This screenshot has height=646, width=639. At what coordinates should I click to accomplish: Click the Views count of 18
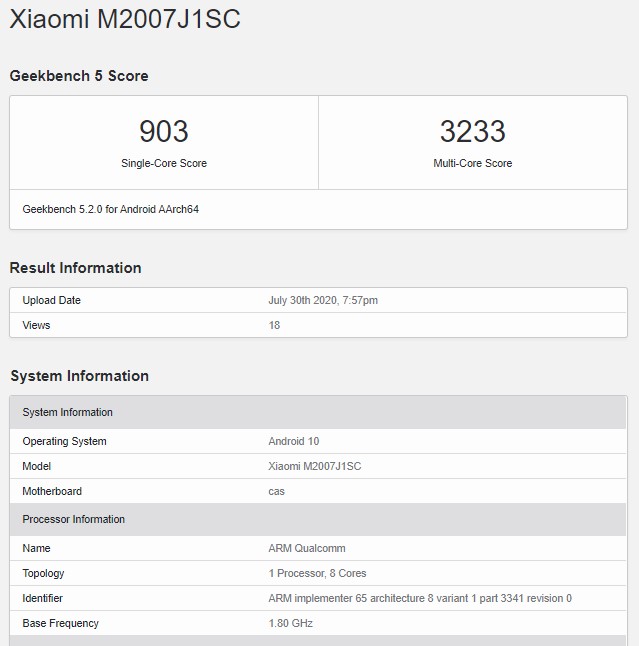pyautogui.click(x=274, y=325)
